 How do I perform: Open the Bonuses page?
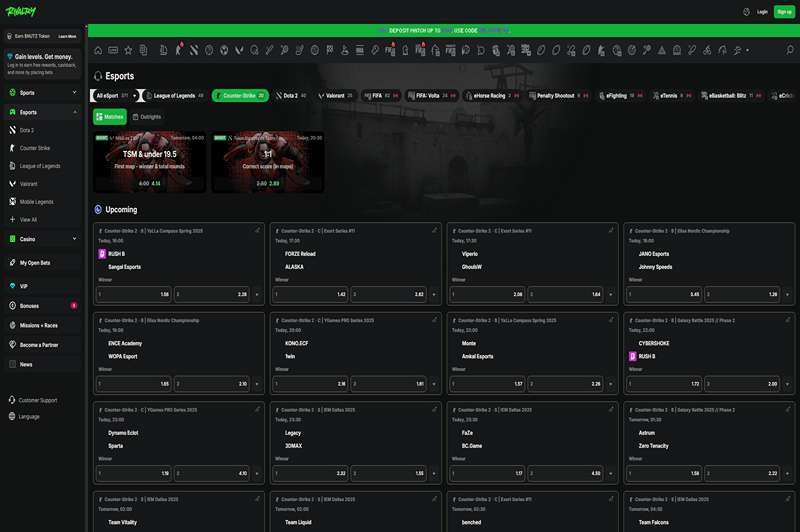click(x=42, y=306)
